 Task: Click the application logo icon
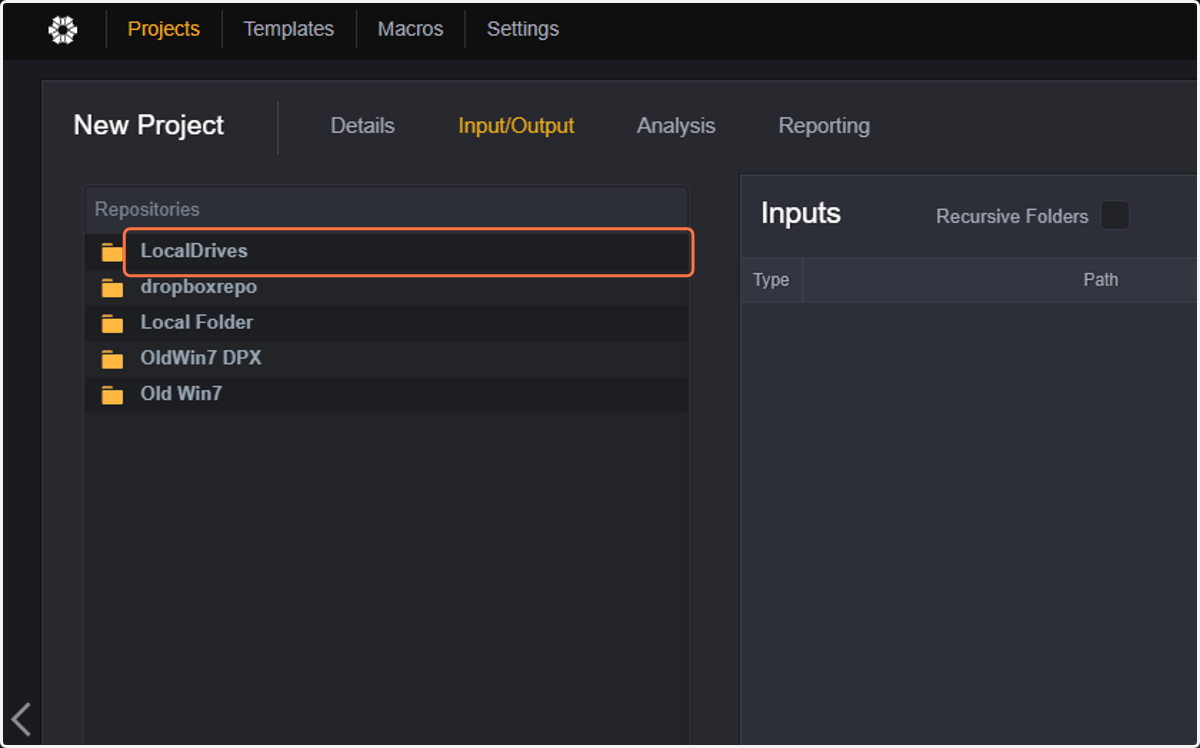click(62, 30)
